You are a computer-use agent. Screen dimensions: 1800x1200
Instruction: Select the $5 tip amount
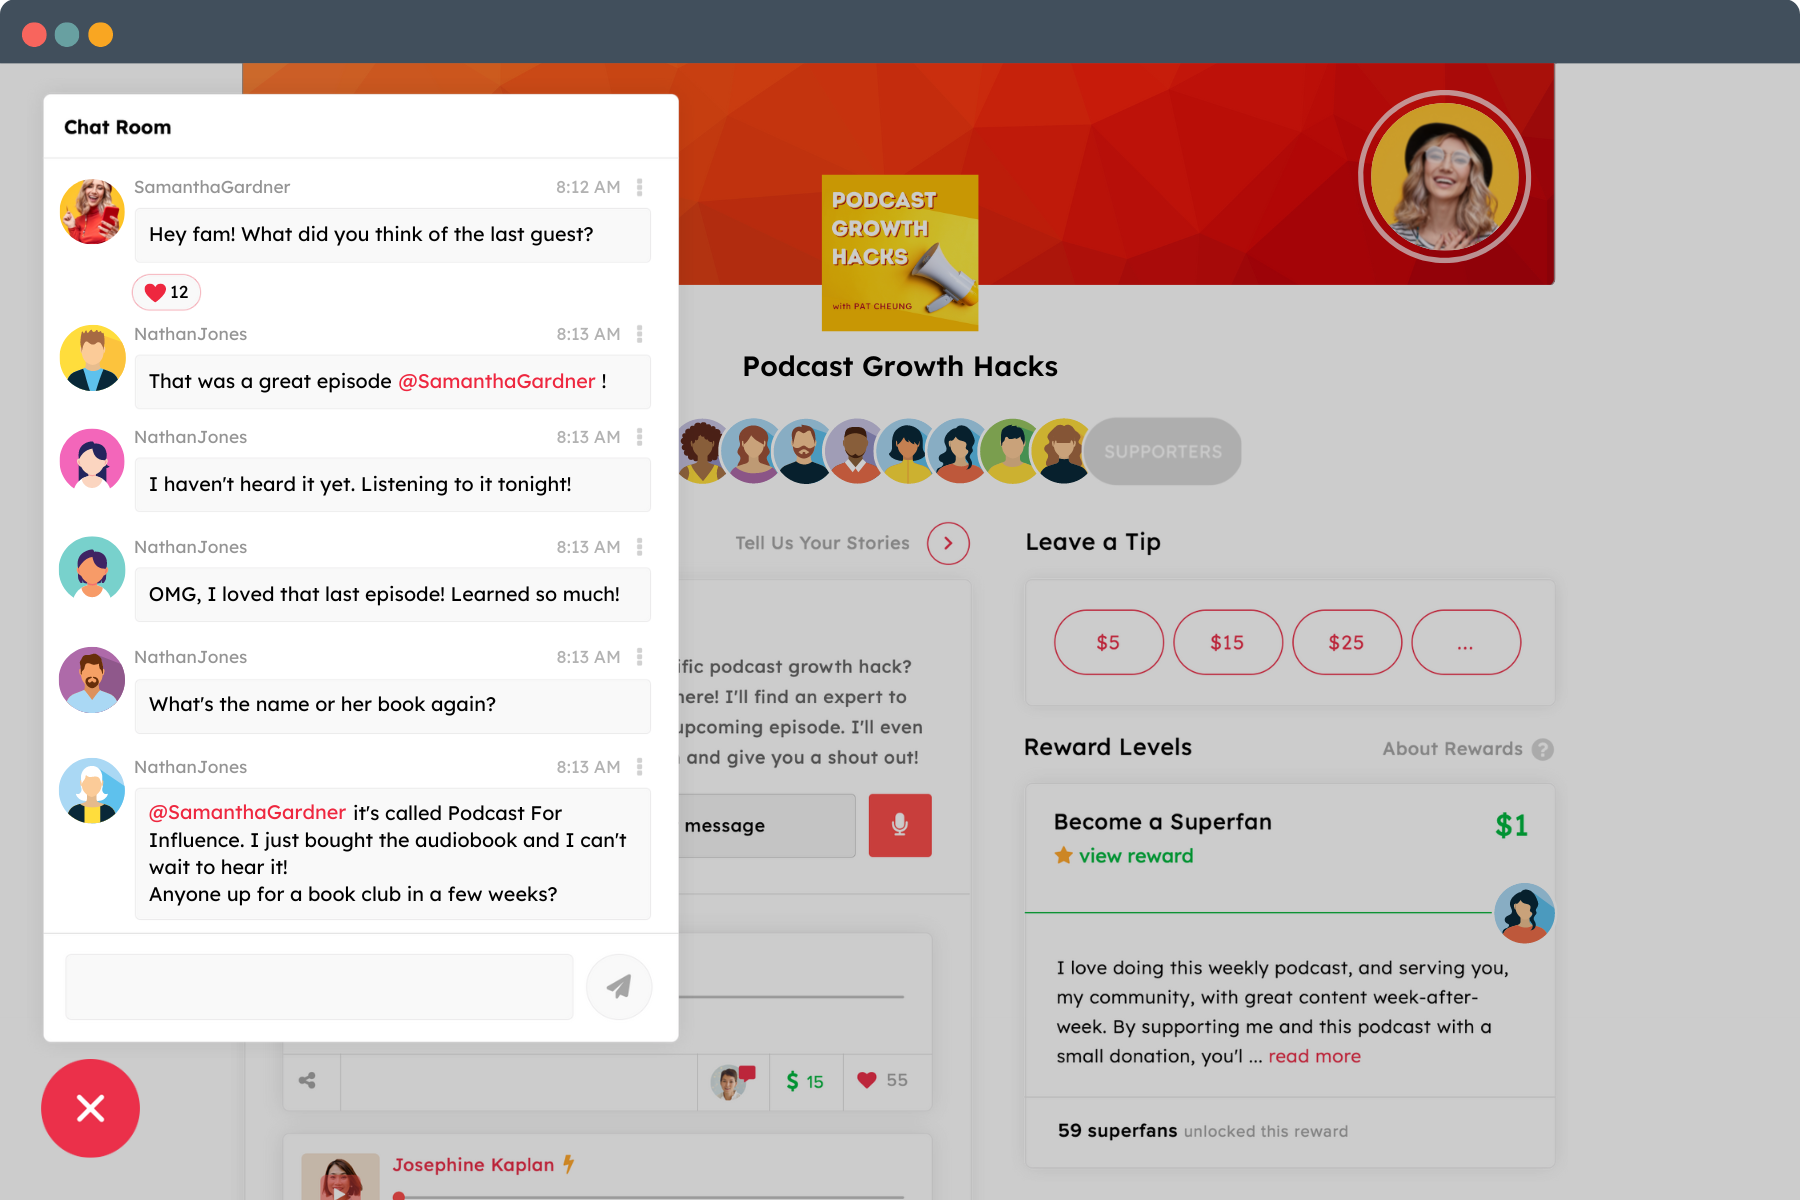1108,642
